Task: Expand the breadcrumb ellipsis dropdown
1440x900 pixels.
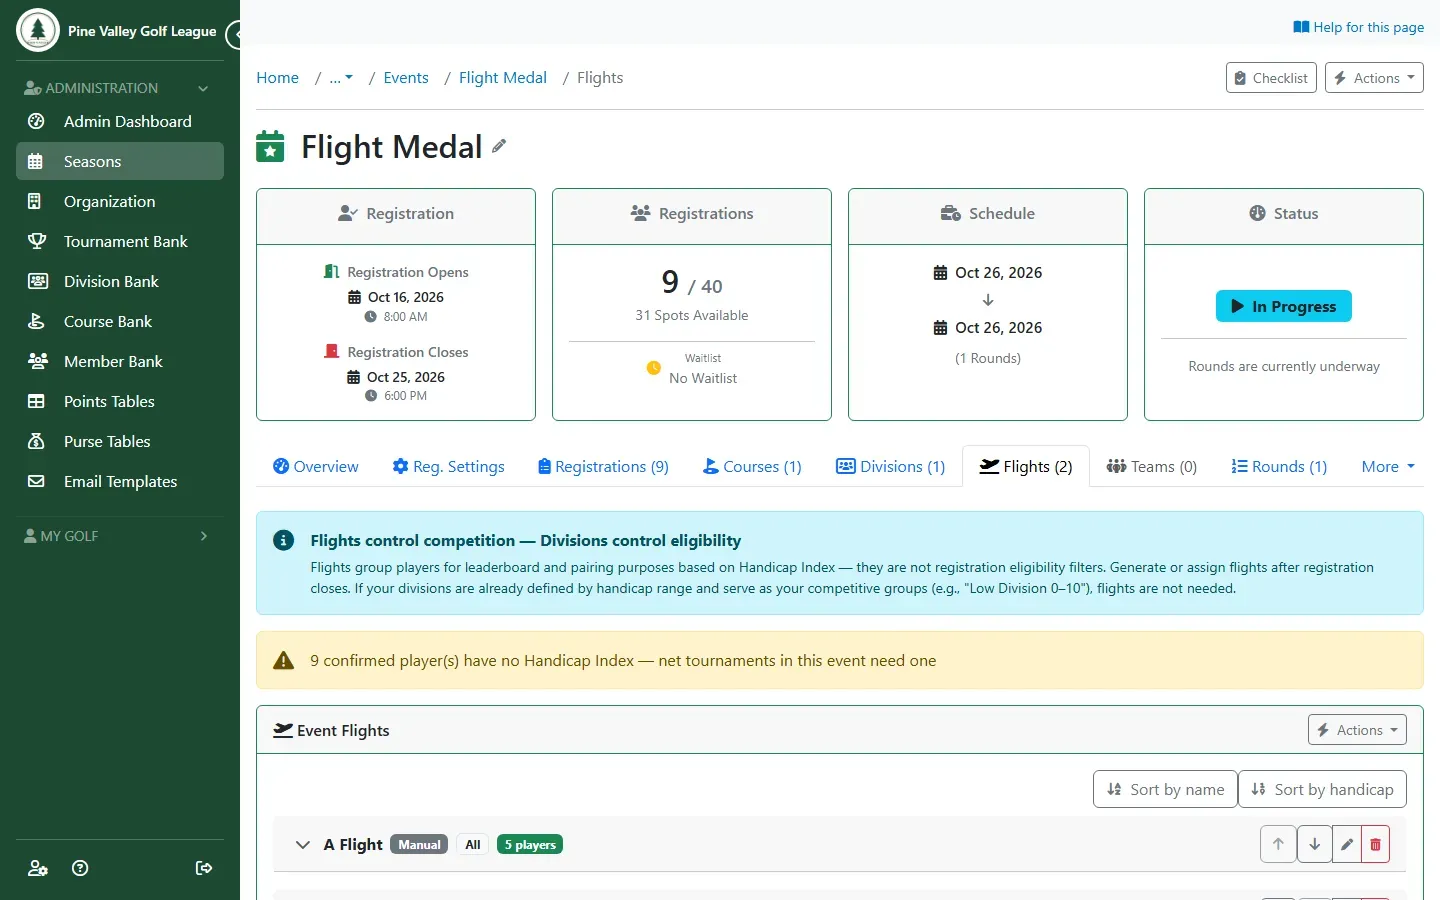Action: point(341,78)
